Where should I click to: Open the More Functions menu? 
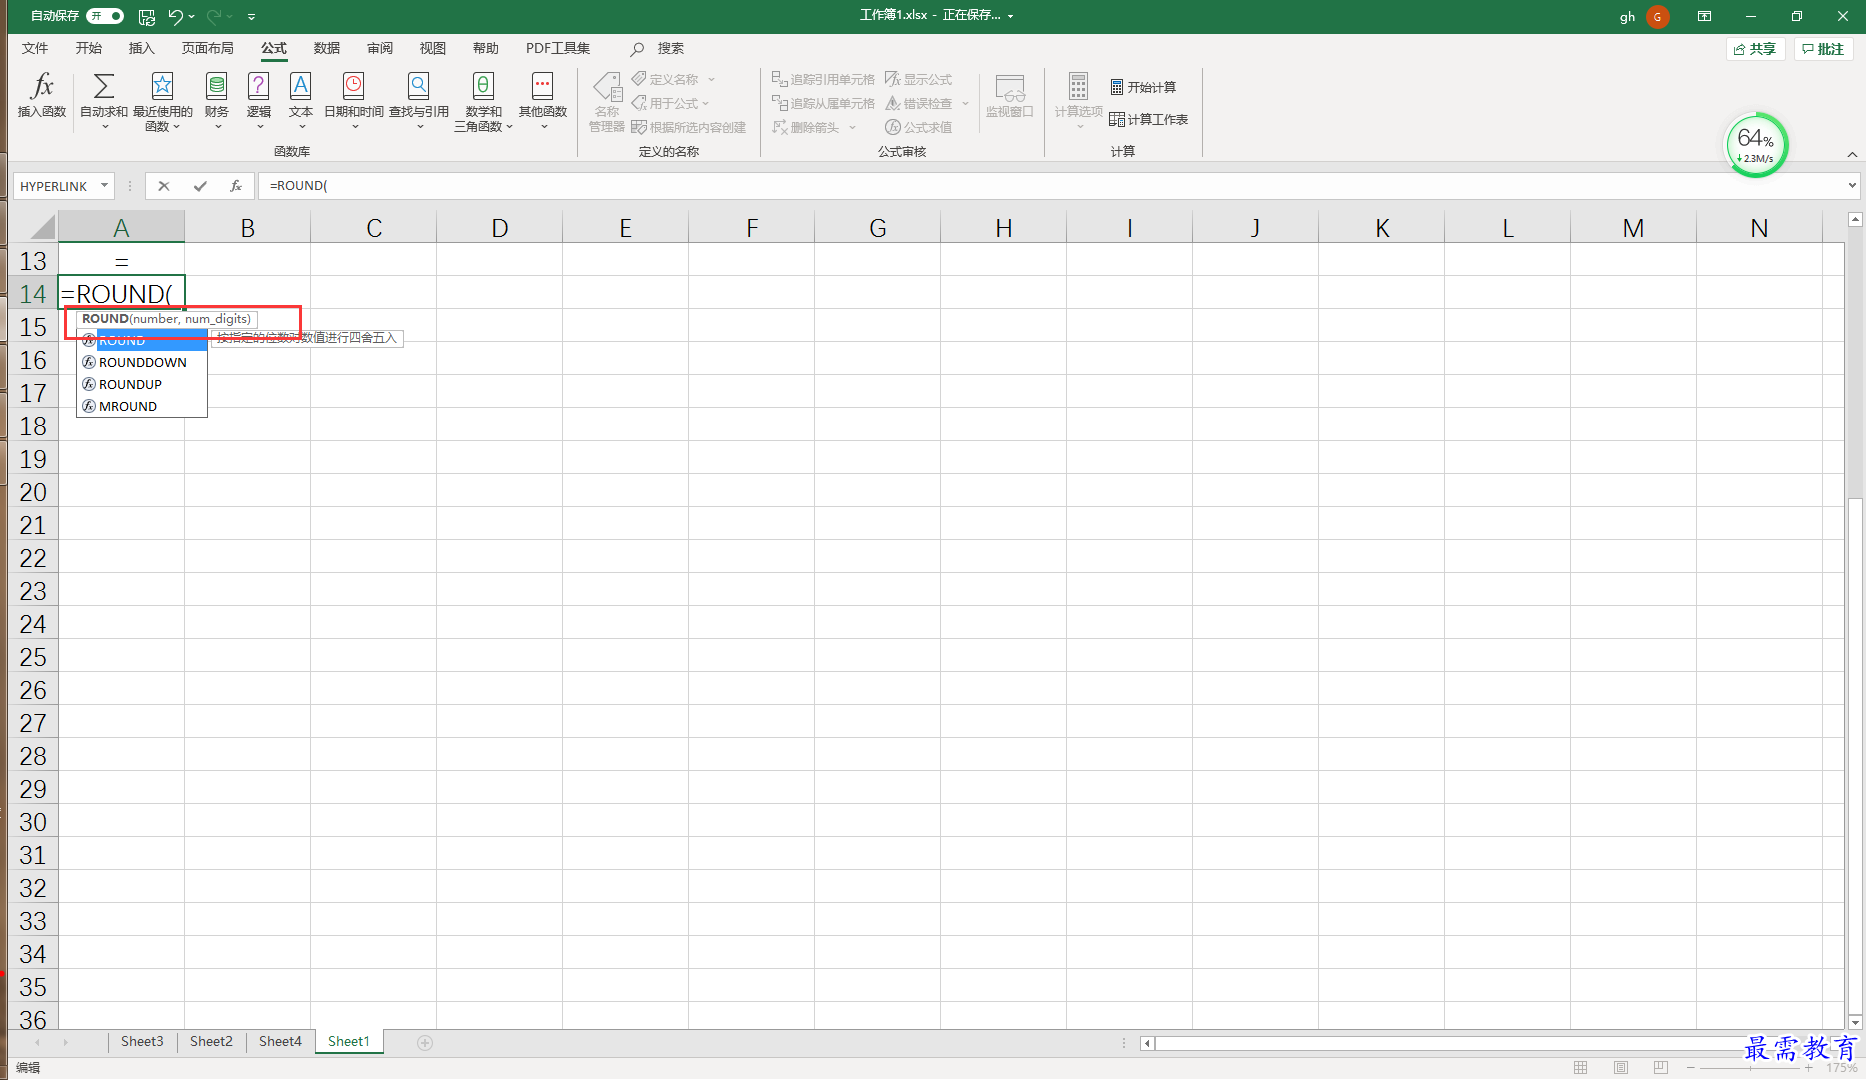coord(543,99)
